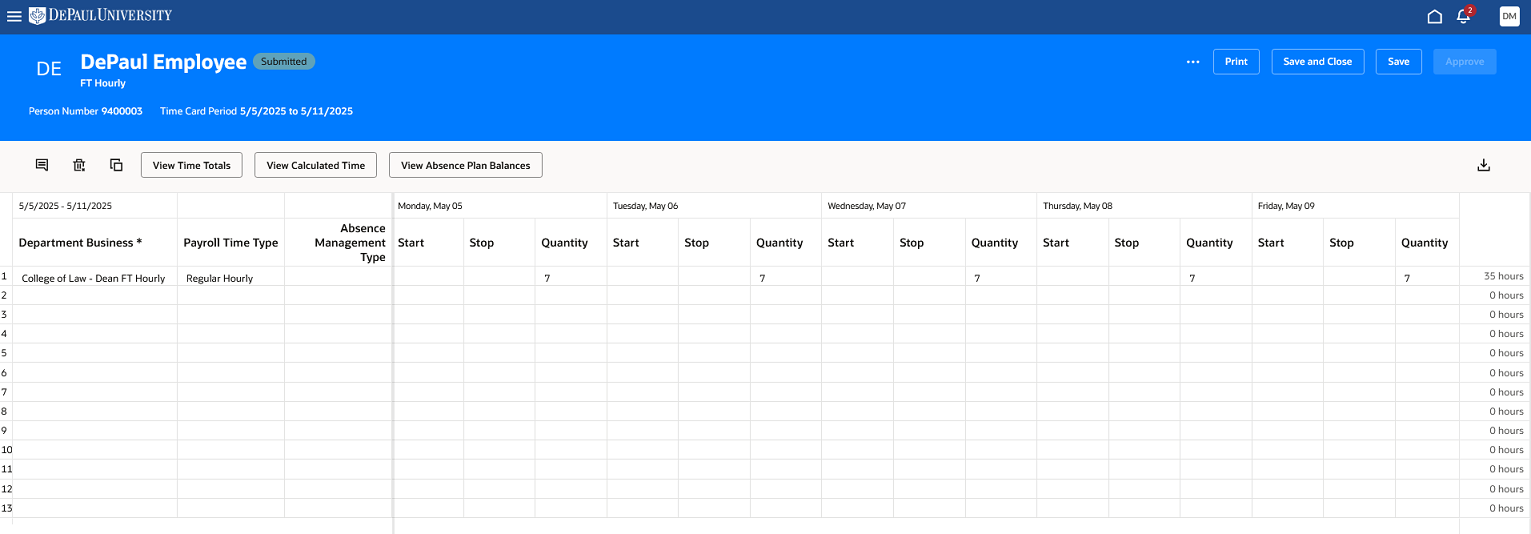Click the Payroll Time Type column header
The image size is (1531, 534).
[231, 243]
